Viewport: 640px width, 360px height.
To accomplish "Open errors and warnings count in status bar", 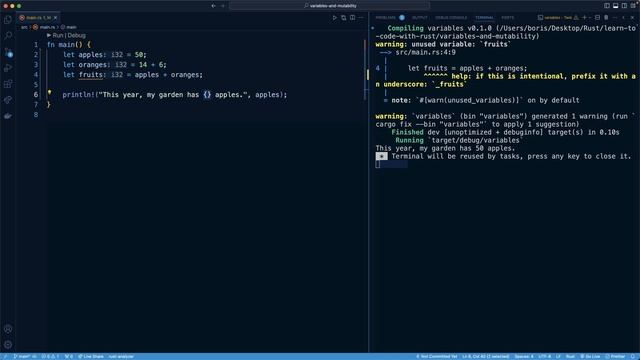I will [50, 356].
